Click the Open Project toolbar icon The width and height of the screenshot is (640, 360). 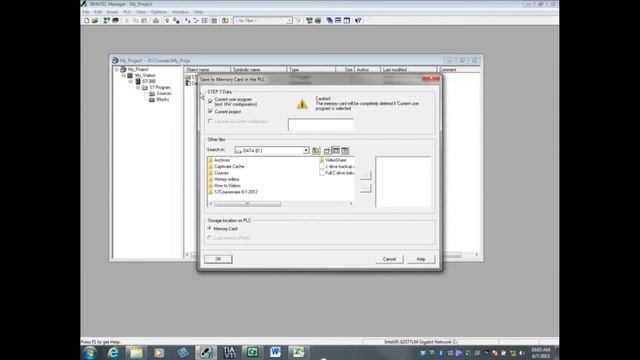95,20
